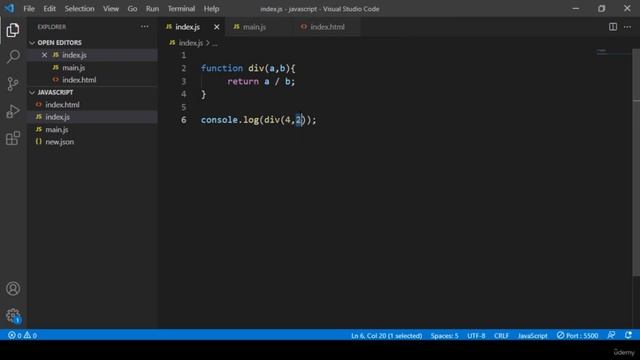Click the breadcrumb ellipsis symbol
This screenshot has height=360, width=640.
(x=215, y=43)
